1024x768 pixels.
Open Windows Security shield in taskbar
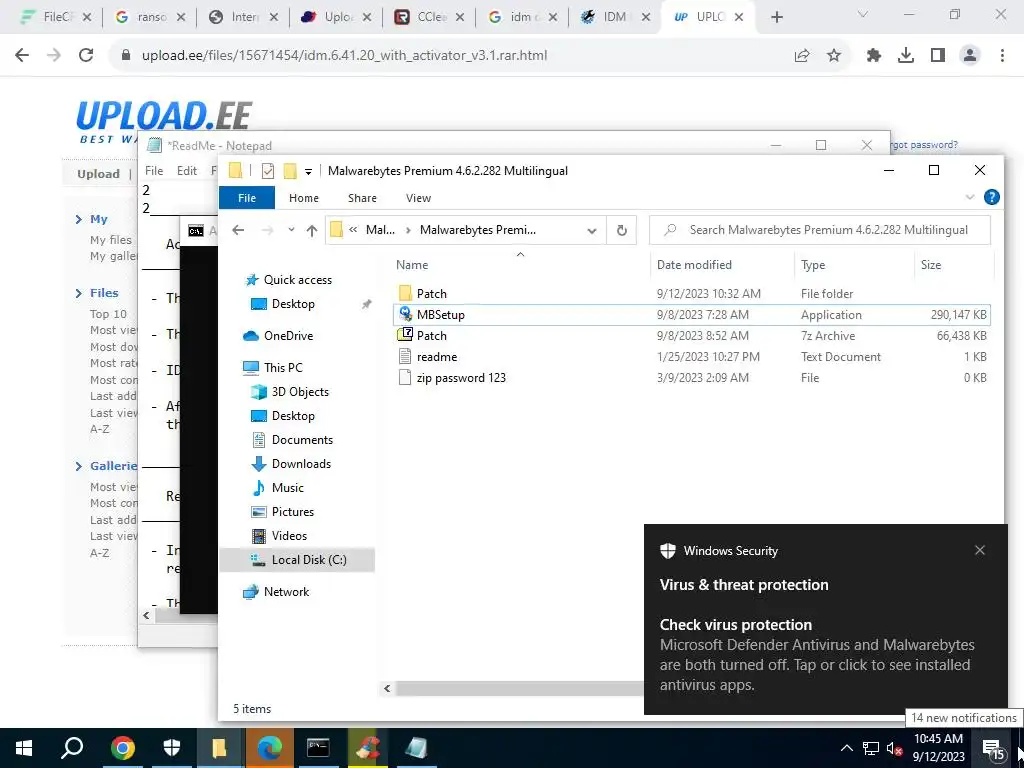172,748
